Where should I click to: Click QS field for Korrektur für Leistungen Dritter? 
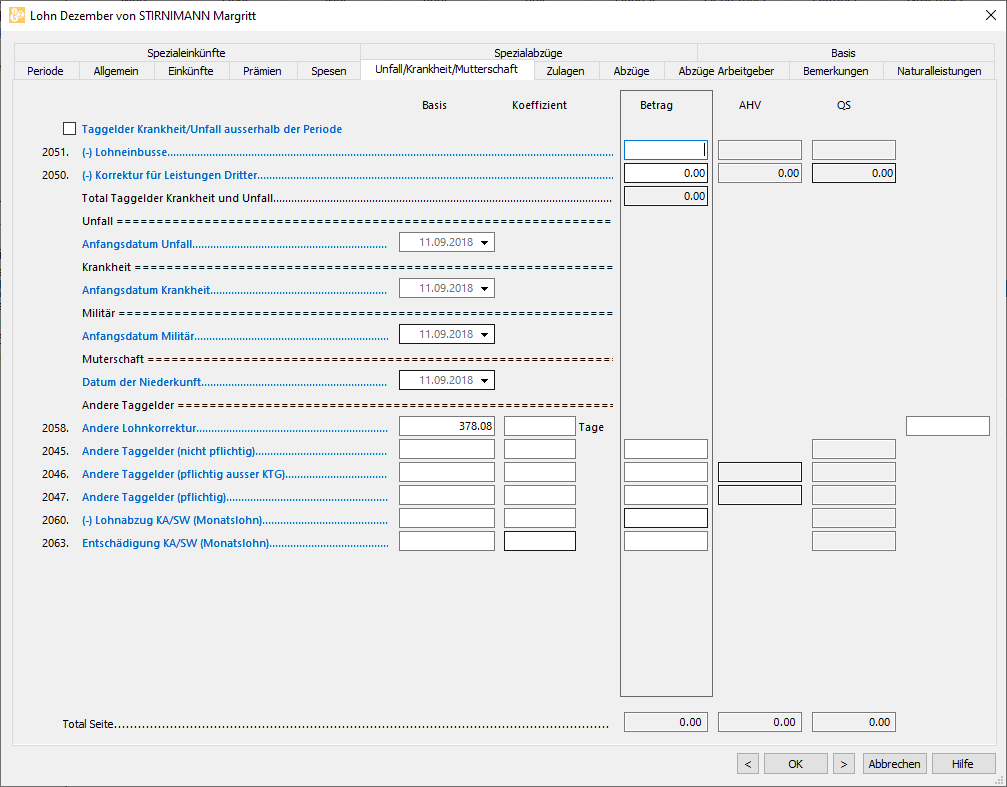(854, 173)
